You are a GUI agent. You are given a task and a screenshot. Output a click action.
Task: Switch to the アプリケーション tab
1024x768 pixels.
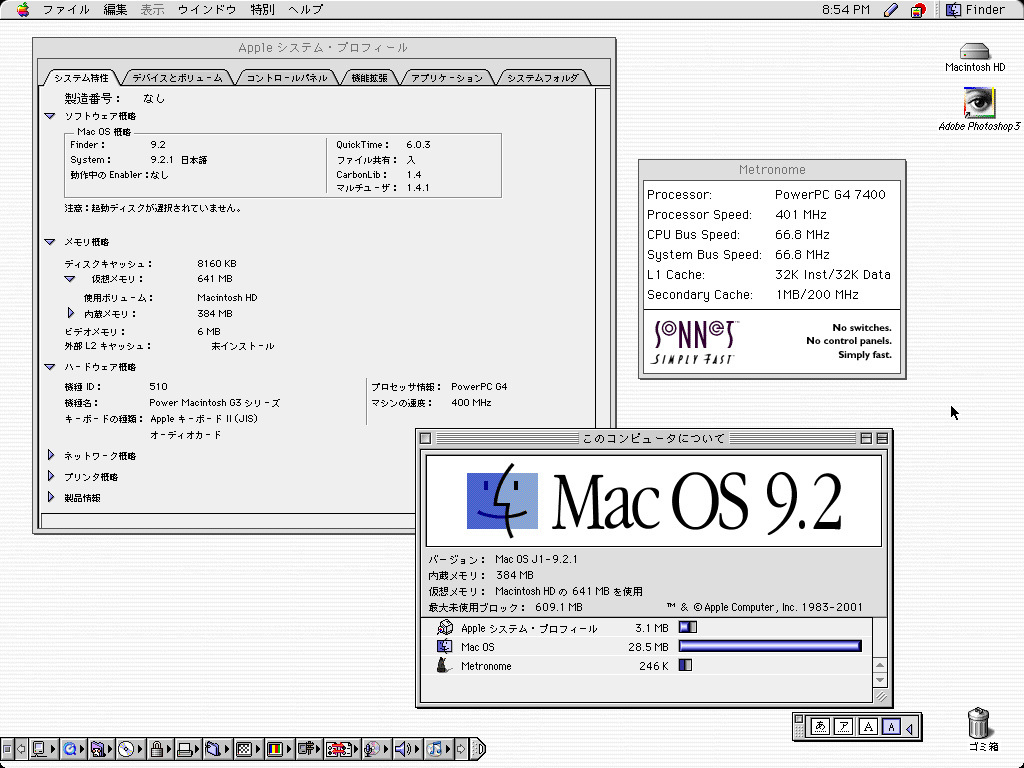(x=447, y=78)
